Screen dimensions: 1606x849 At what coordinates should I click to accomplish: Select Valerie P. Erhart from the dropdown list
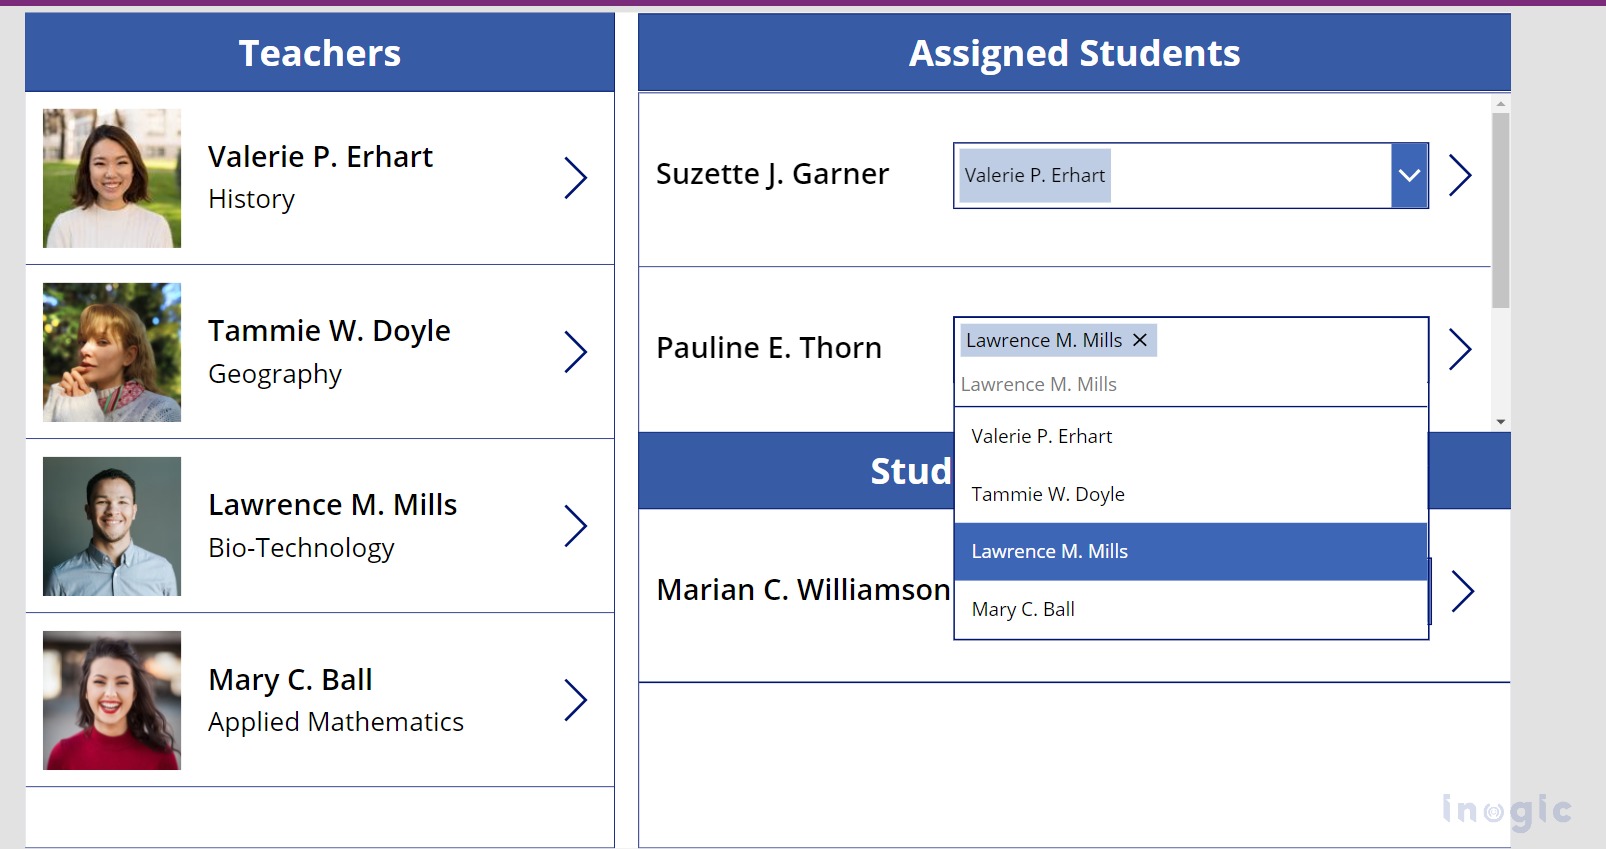click(1041, 435)
